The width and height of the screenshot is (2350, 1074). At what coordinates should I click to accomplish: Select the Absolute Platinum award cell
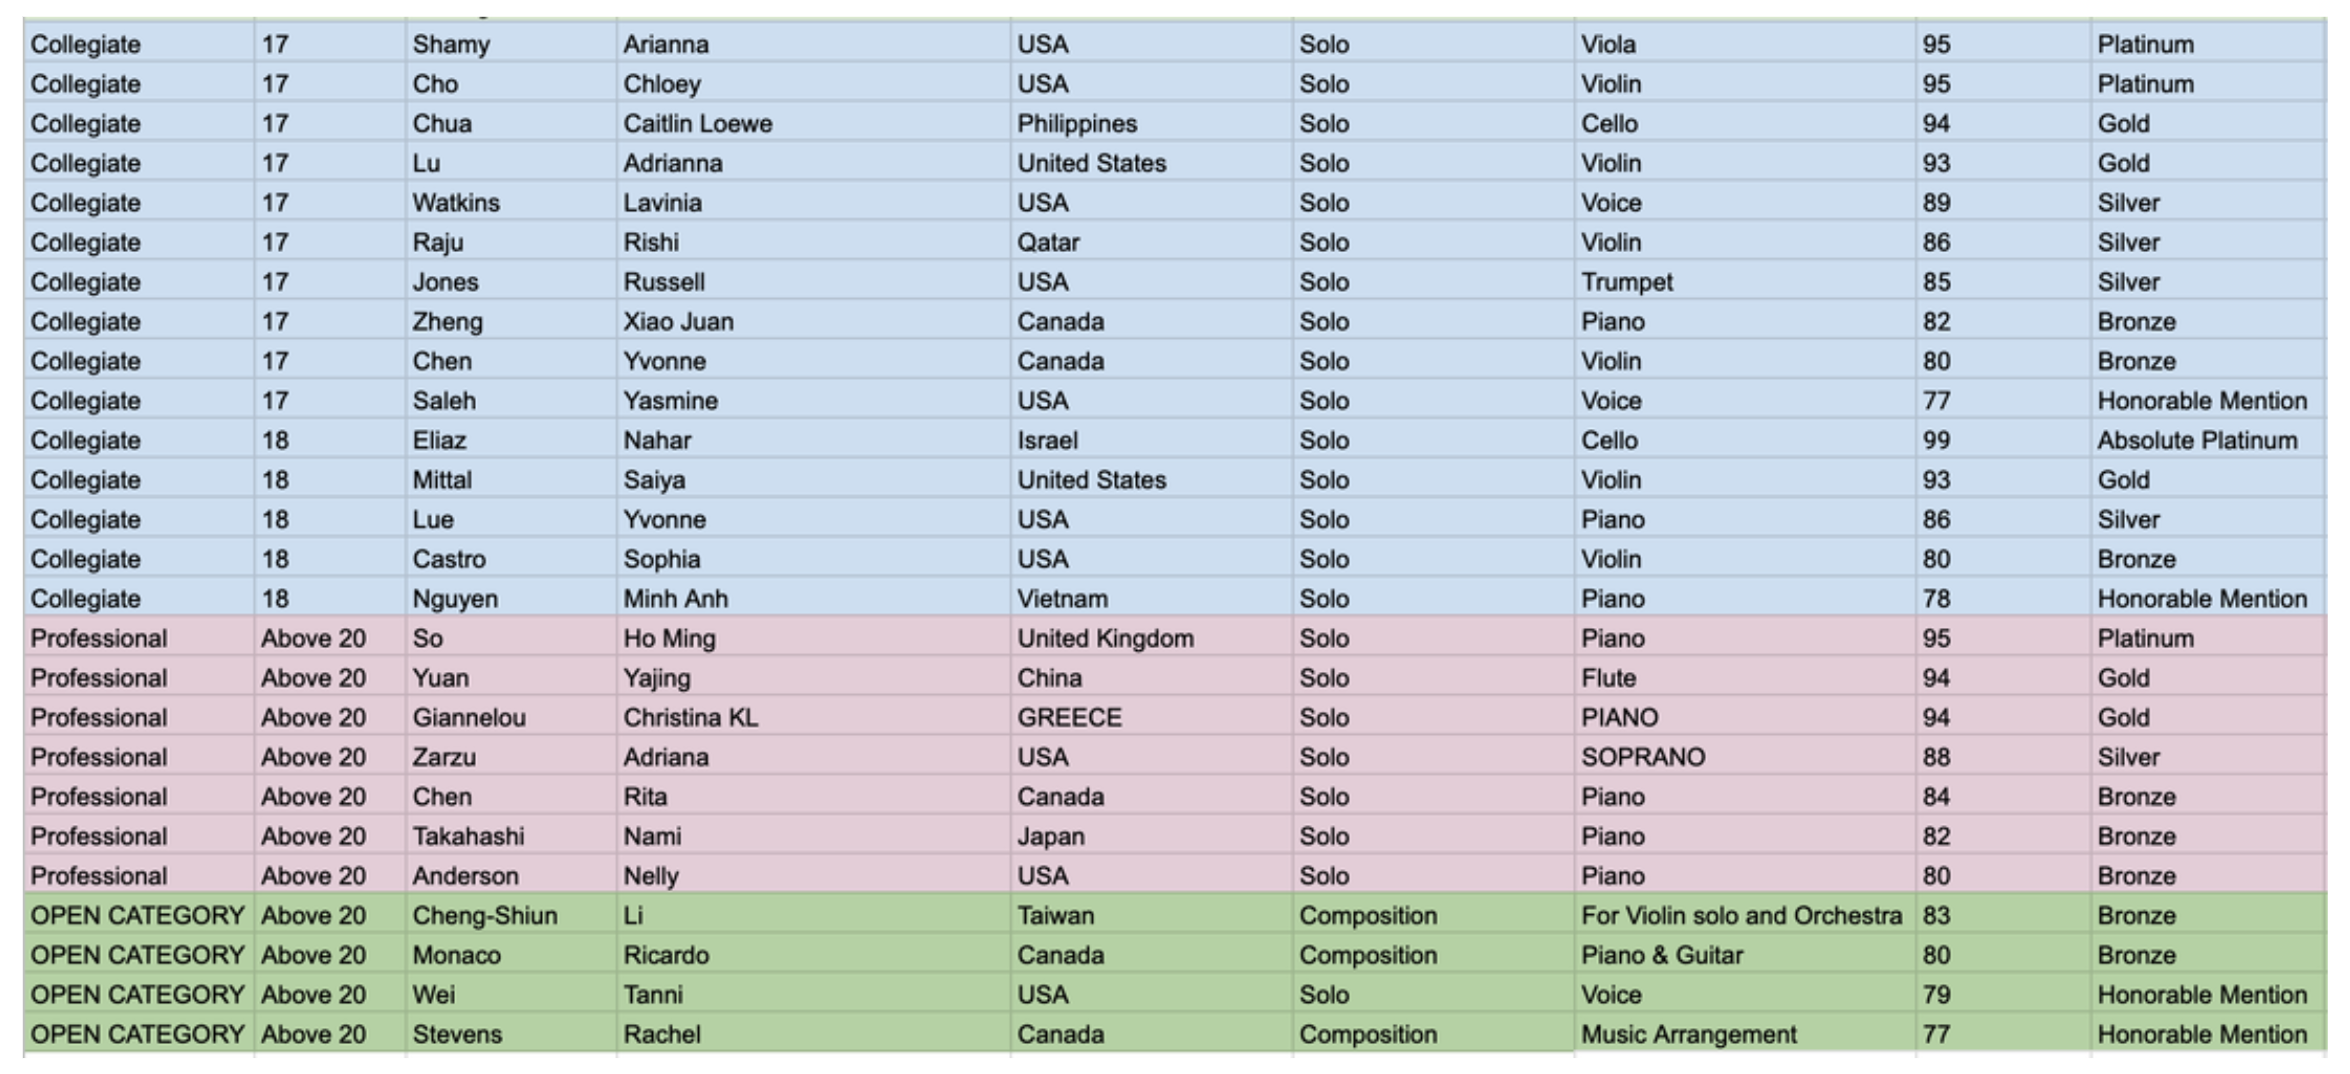point(2196,441)
